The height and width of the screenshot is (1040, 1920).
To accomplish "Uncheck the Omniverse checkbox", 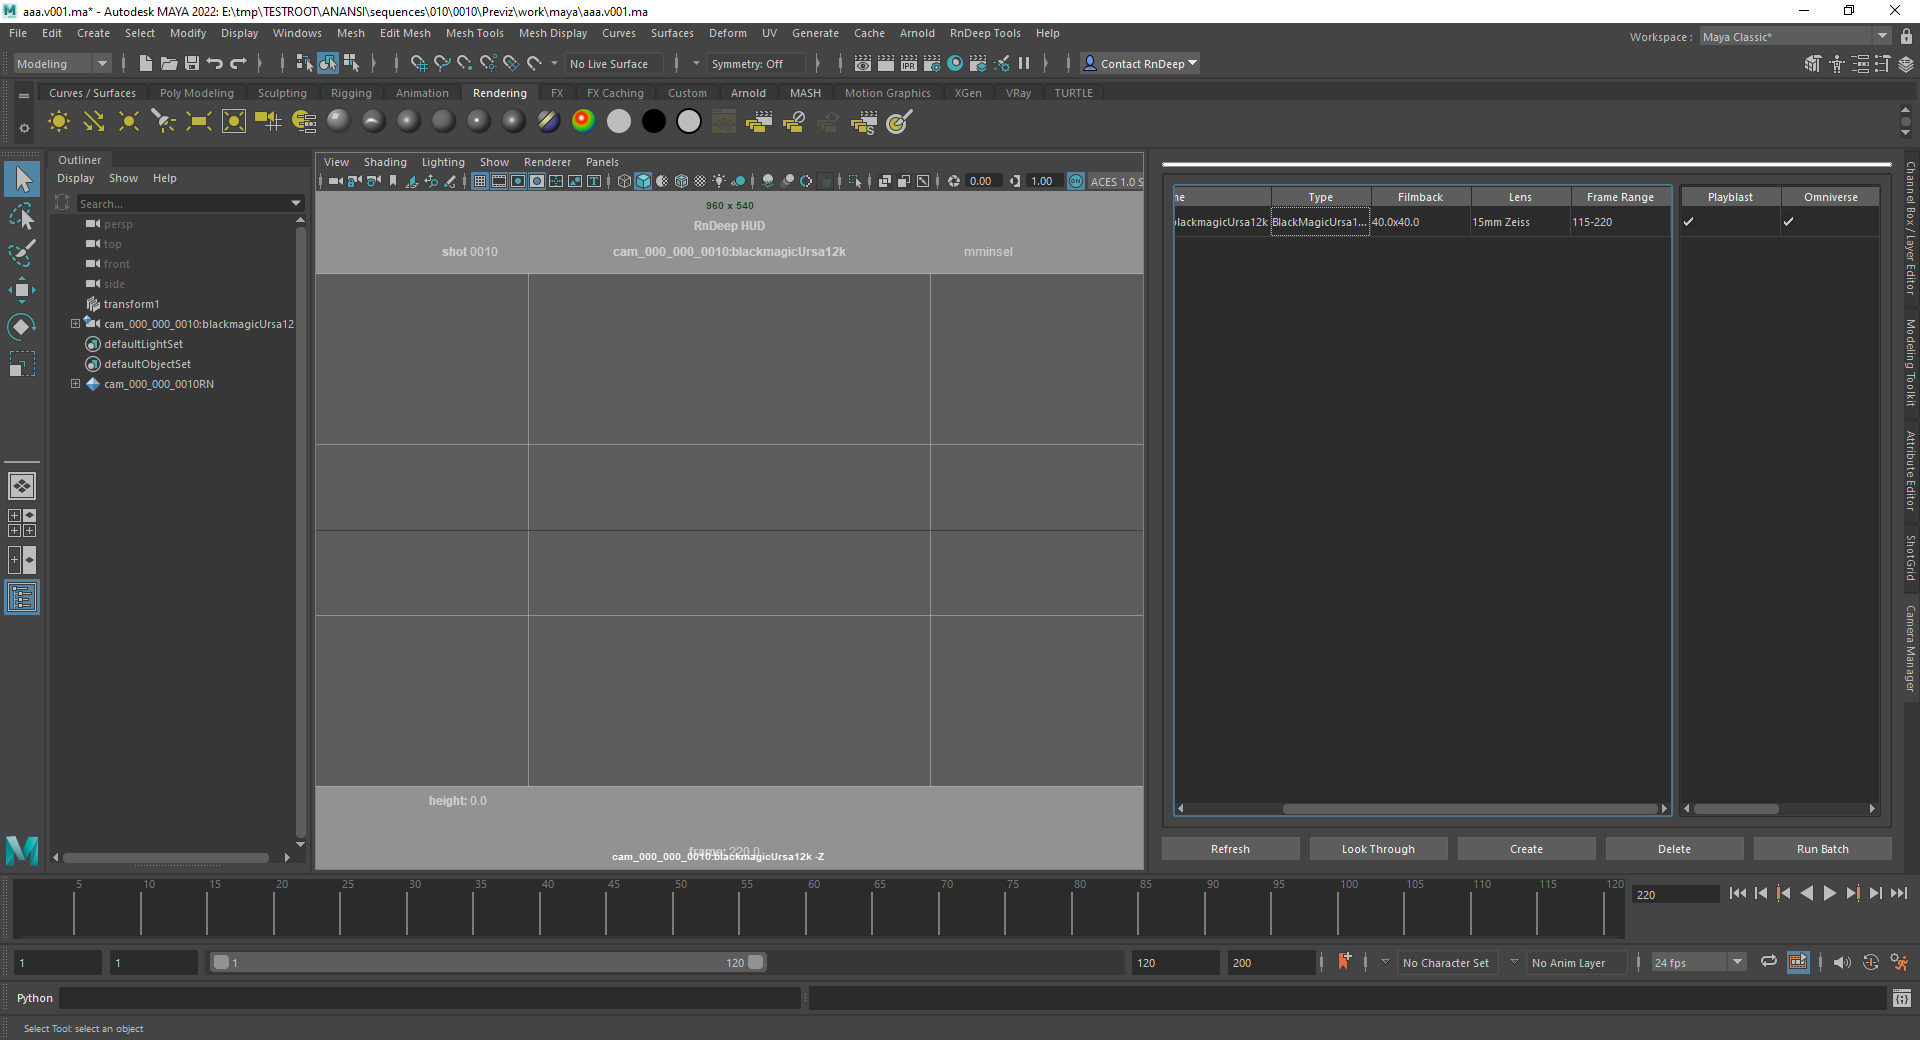I will click(x=1789, y=222).
